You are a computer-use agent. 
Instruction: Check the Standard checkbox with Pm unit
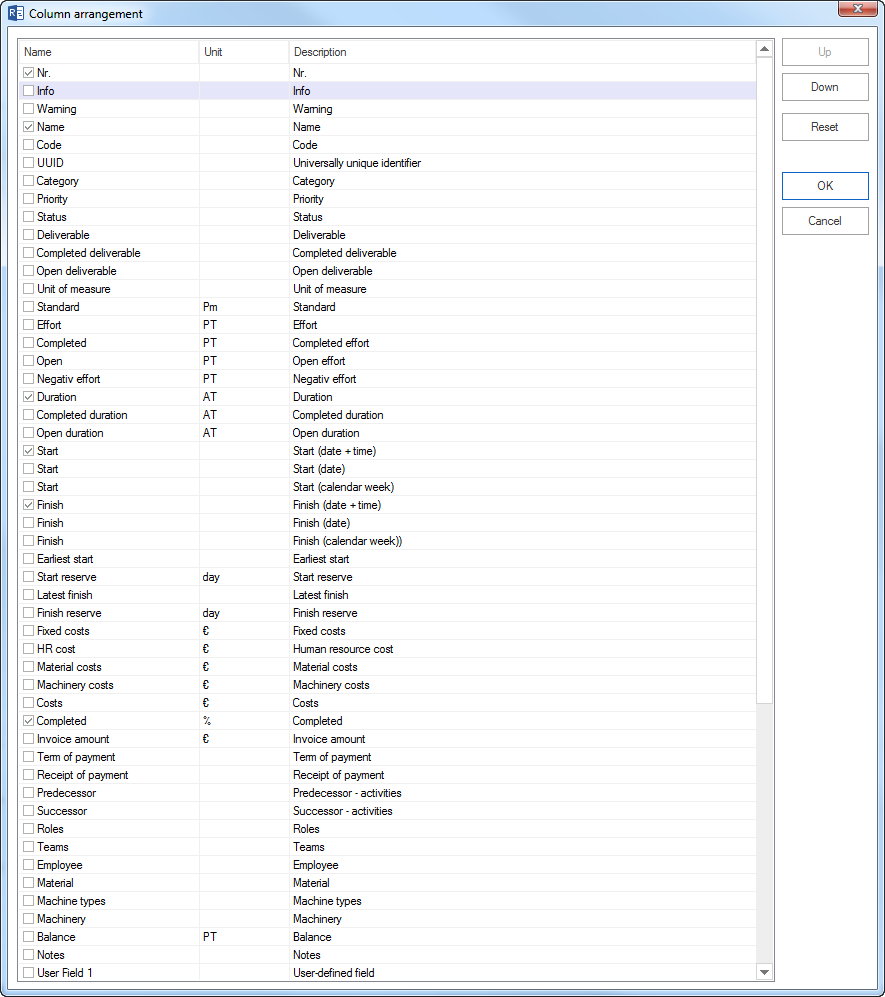click(x=29, y=307)
